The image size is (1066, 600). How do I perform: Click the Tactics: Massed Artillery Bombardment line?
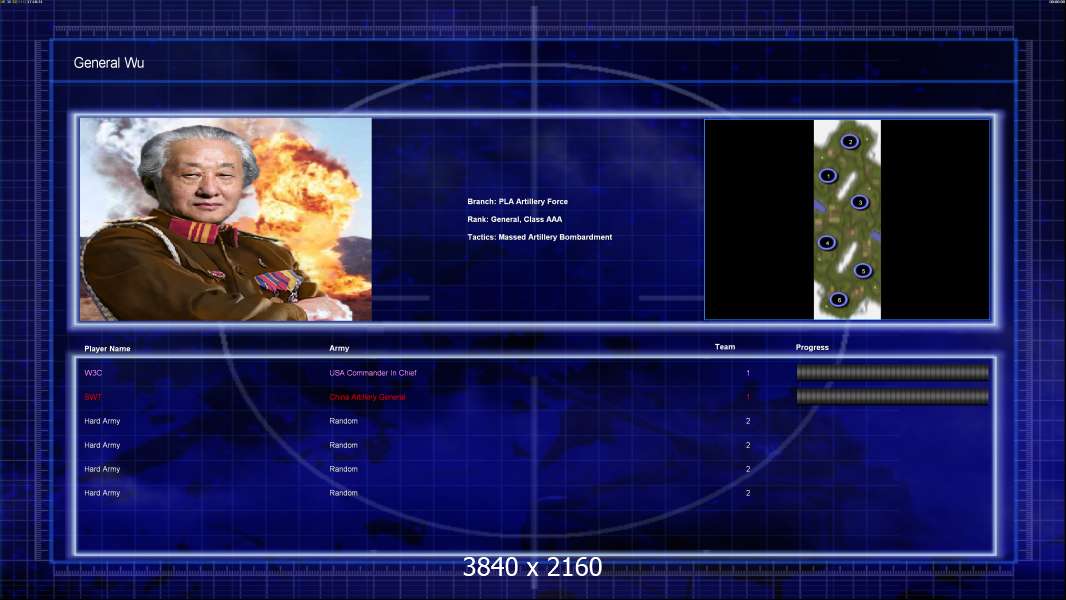539,237
